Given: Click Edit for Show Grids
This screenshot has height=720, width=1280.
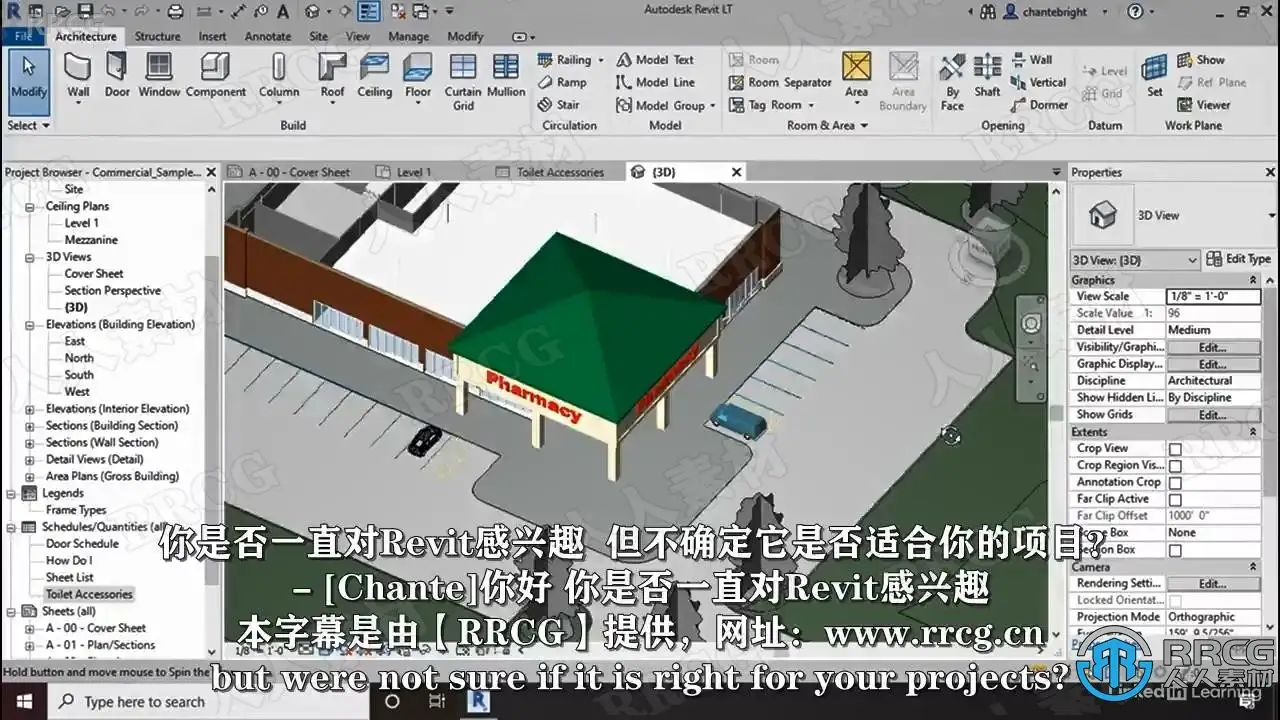Looking at the screenshot, I should [1213, 415].
